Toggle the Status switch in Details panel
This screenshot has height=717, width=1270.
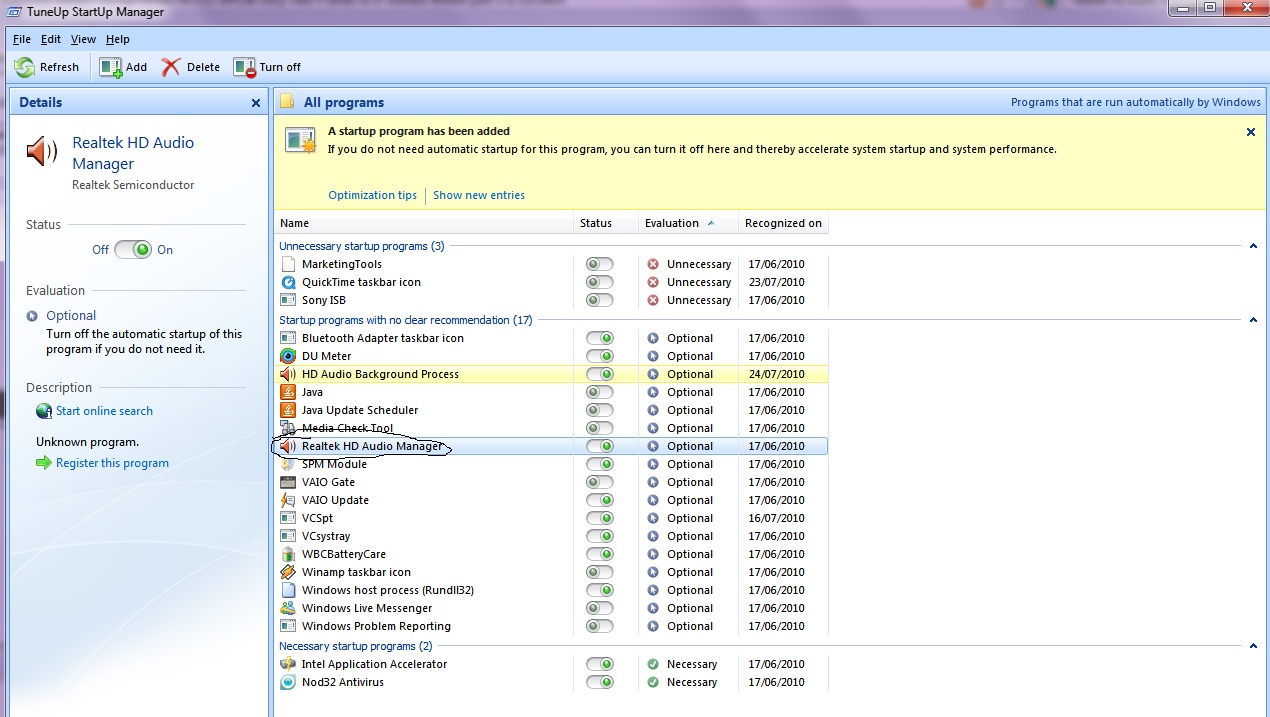pyautogui.click(x=133, y=250)
